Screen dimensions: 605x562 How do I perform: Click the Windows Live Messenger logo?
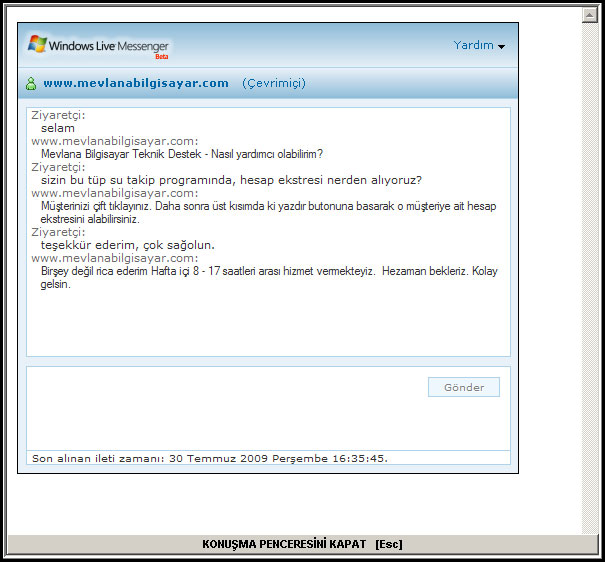pos(98,47)
